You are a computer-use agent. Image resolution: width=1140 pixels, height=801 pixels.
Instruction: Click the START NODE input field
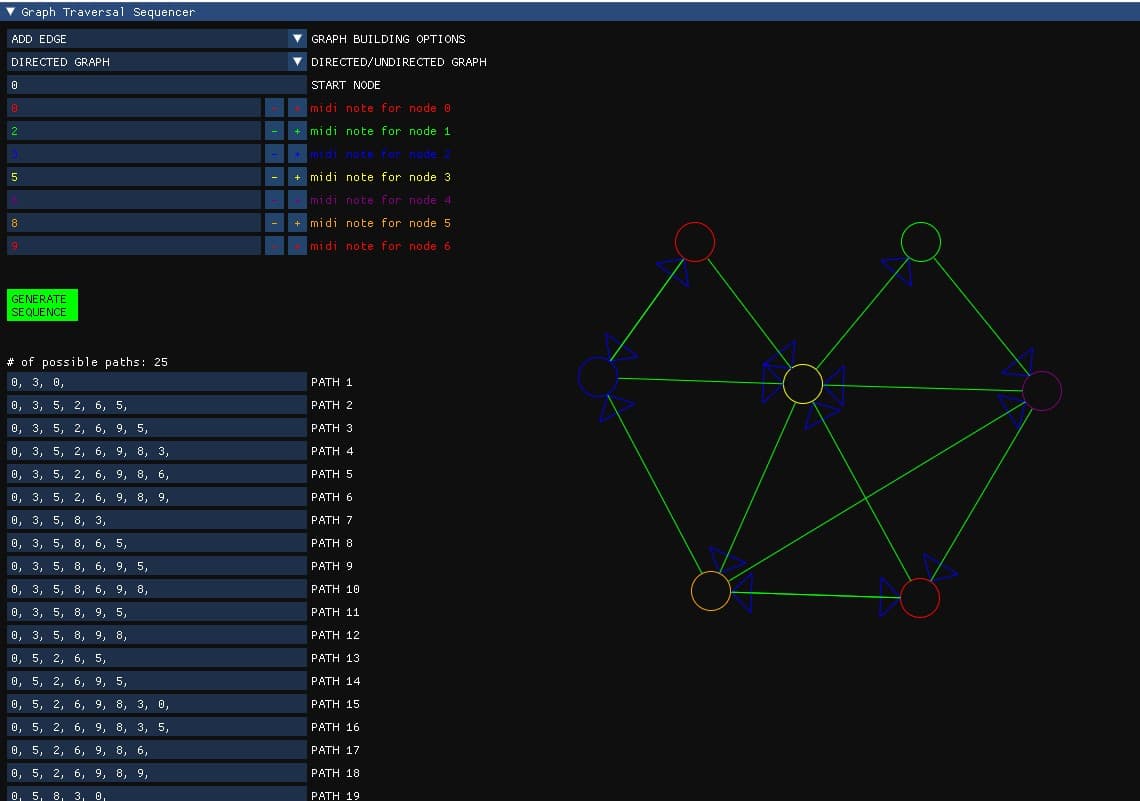[x=155, y=84]
